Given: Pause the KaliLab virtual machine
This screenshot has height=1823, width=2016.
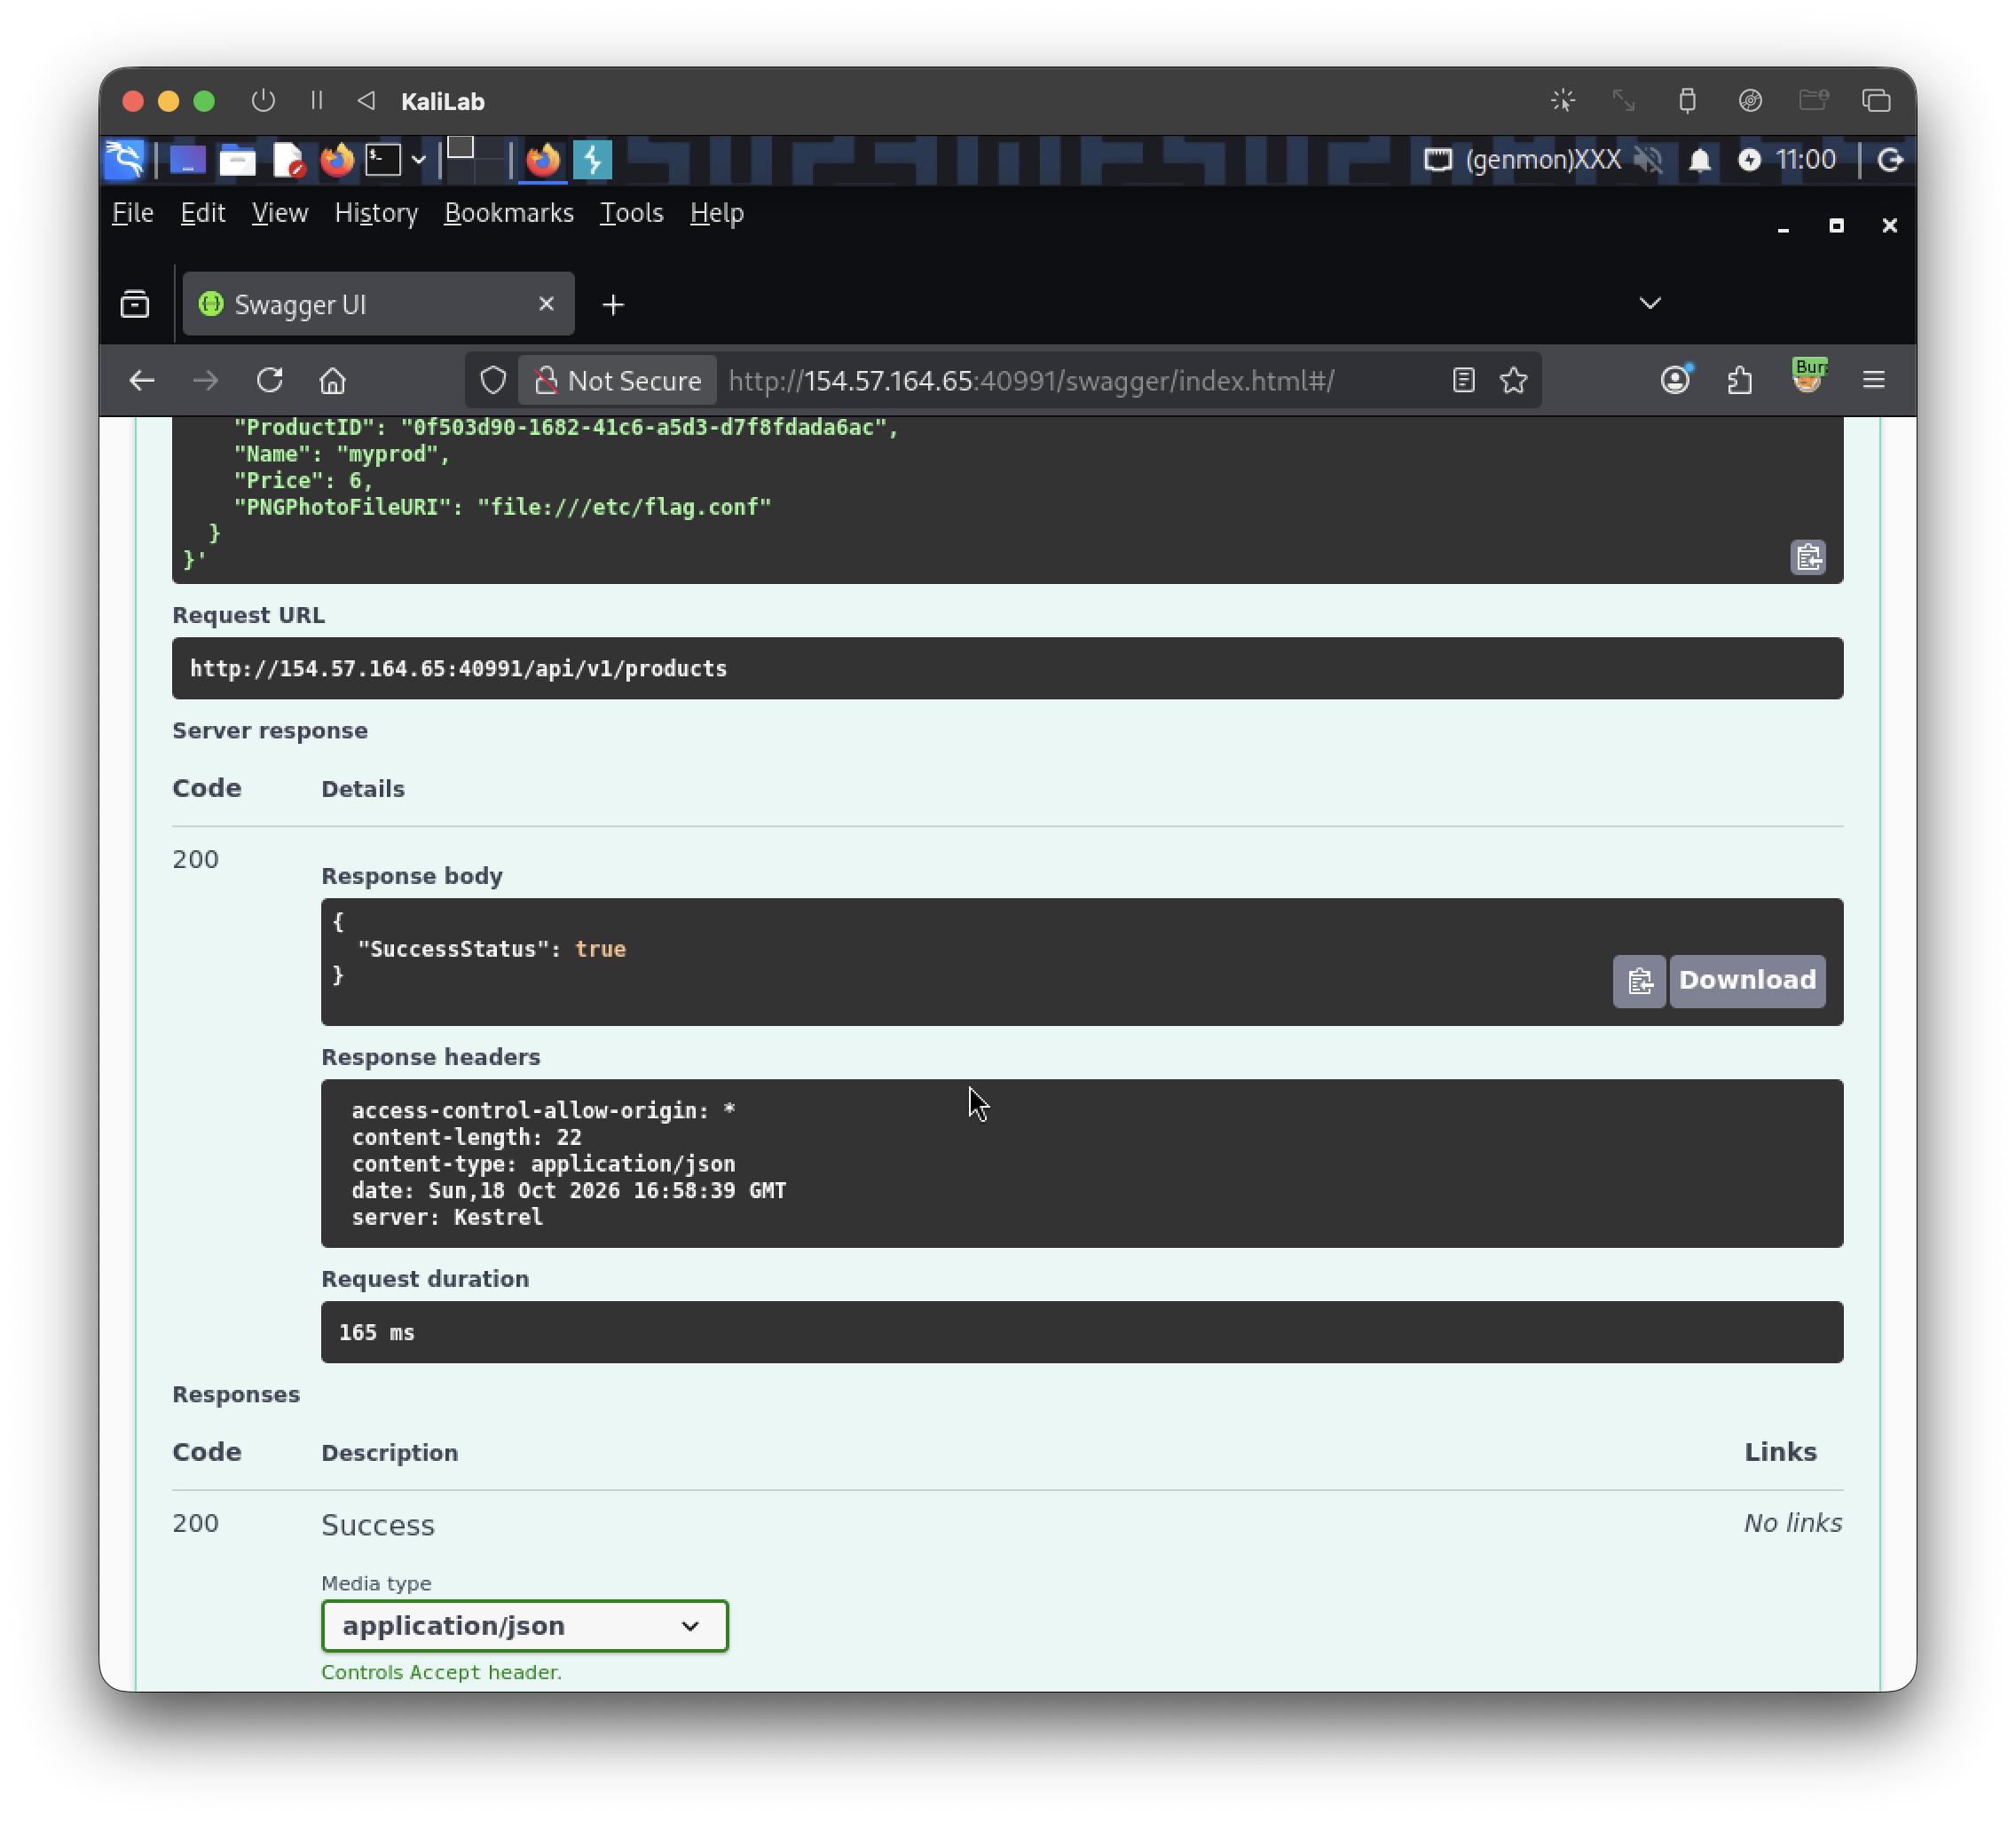Looking at the screenshot, I should click(x=317, y=101).
